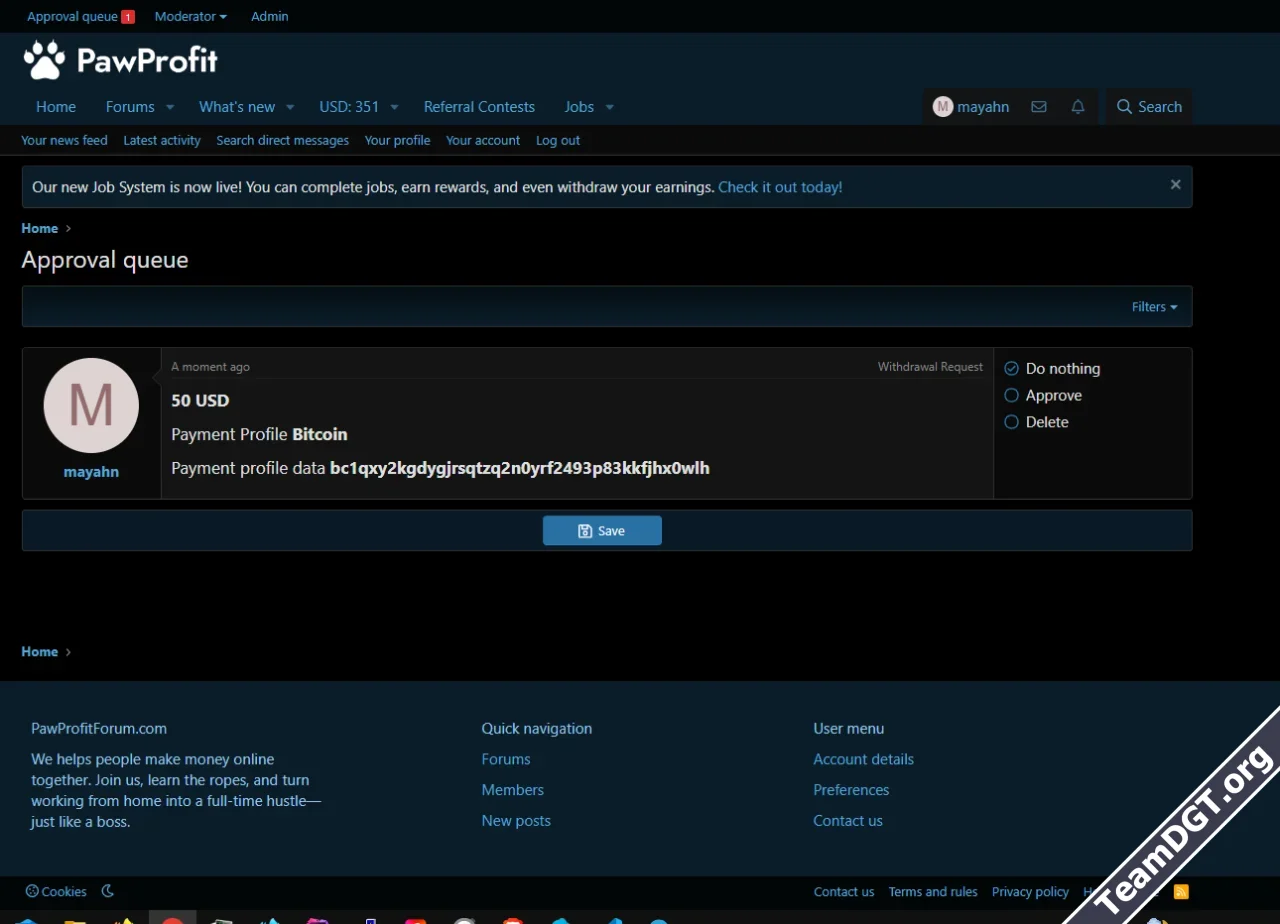The image size is (1280, 924).
Task: Click mayahn's avatar in the queue
Action: coord(91,405)
